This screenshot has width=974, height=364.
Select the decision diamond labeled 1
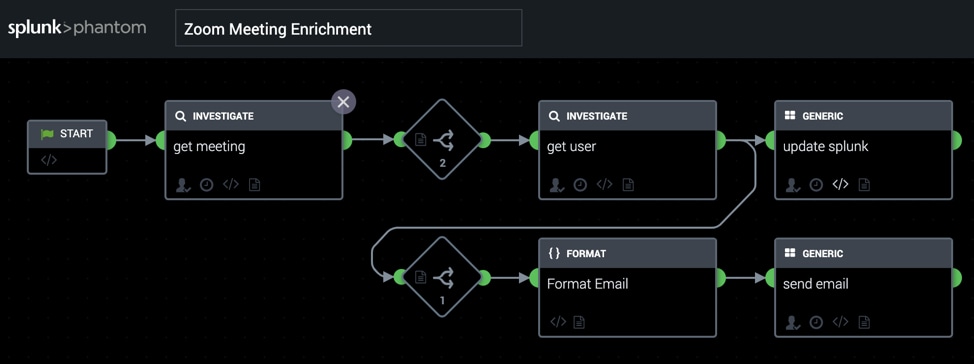pos(442,278)
